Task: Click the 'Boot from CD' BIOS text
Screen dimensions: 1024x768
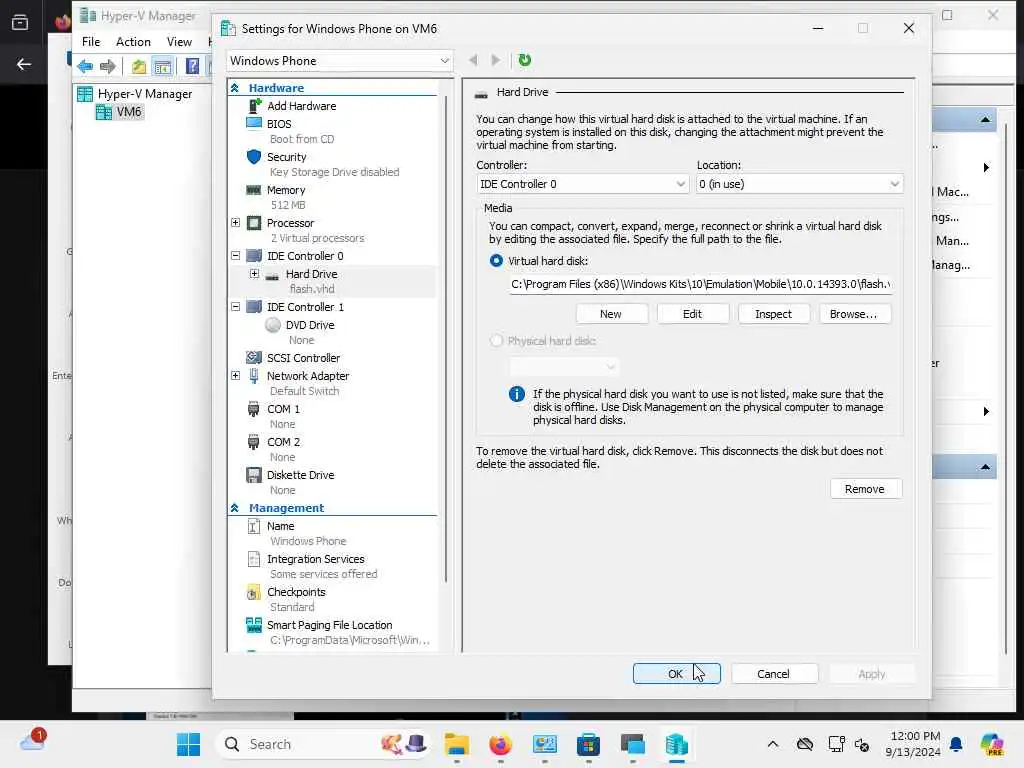Action: pos(302,139)
